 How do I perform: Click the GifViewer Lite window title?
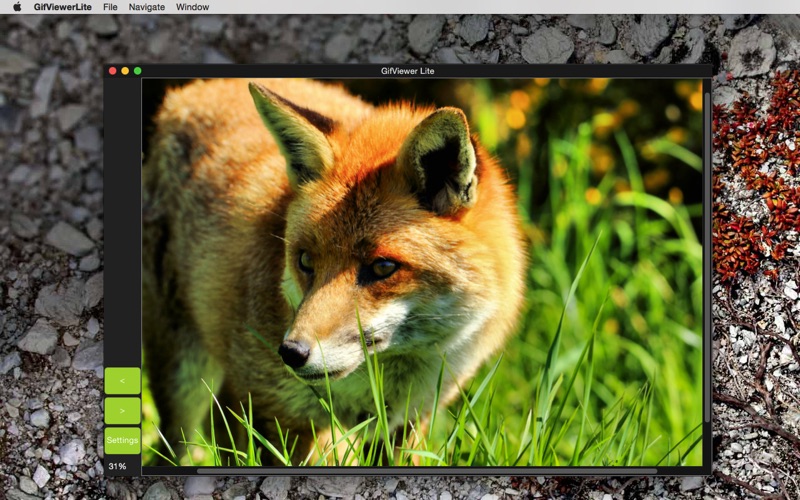[408, 71]
